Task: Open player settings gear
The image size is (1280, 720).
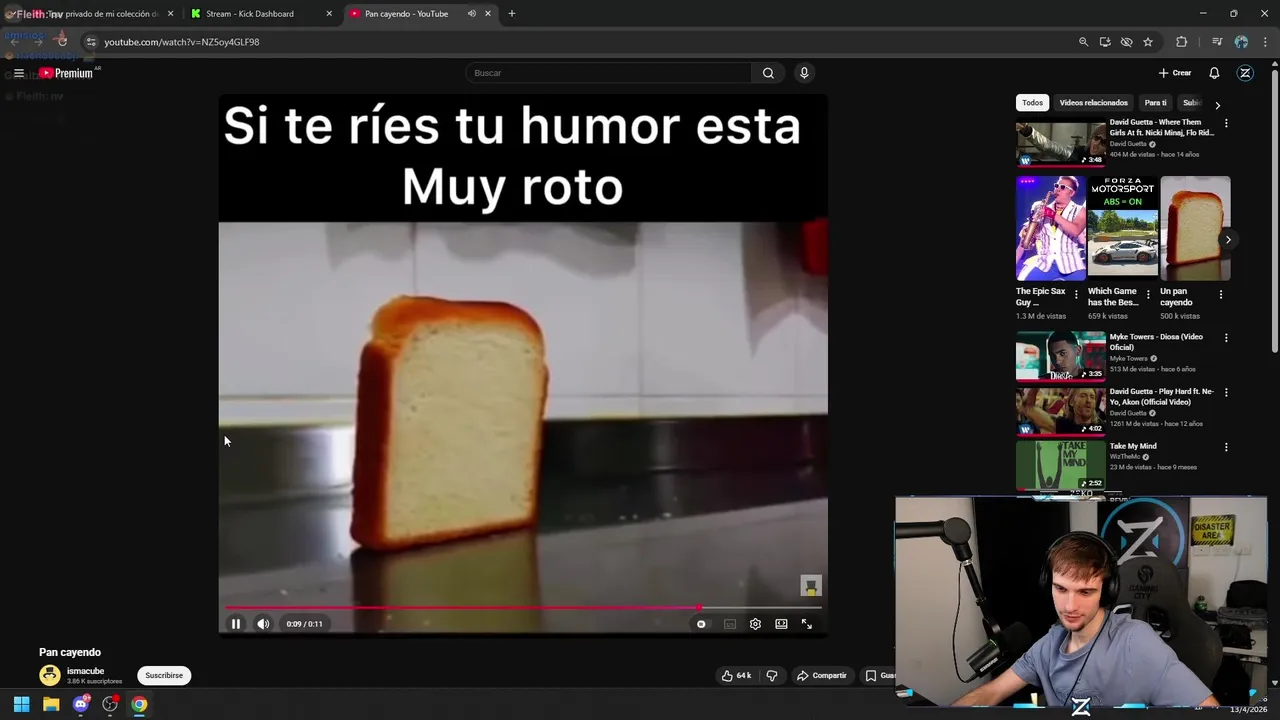Action: tap(755, 624)
